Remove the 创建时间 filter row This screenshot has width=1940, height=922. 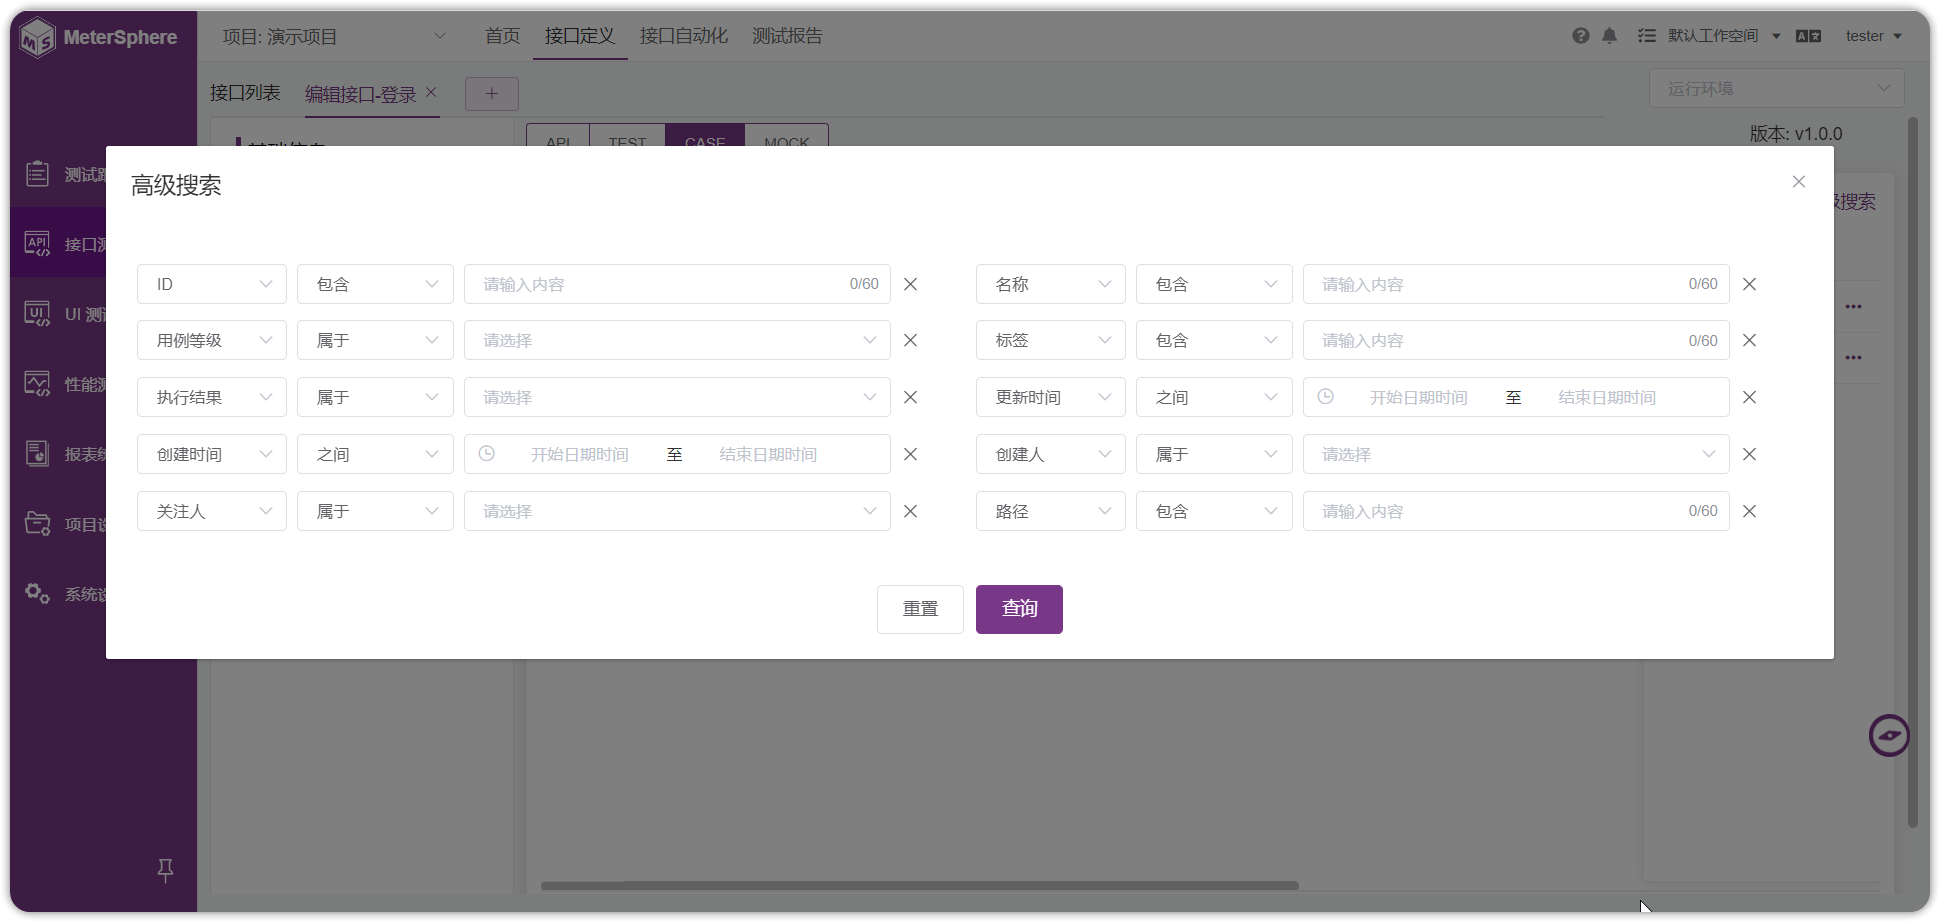point(911,454)
